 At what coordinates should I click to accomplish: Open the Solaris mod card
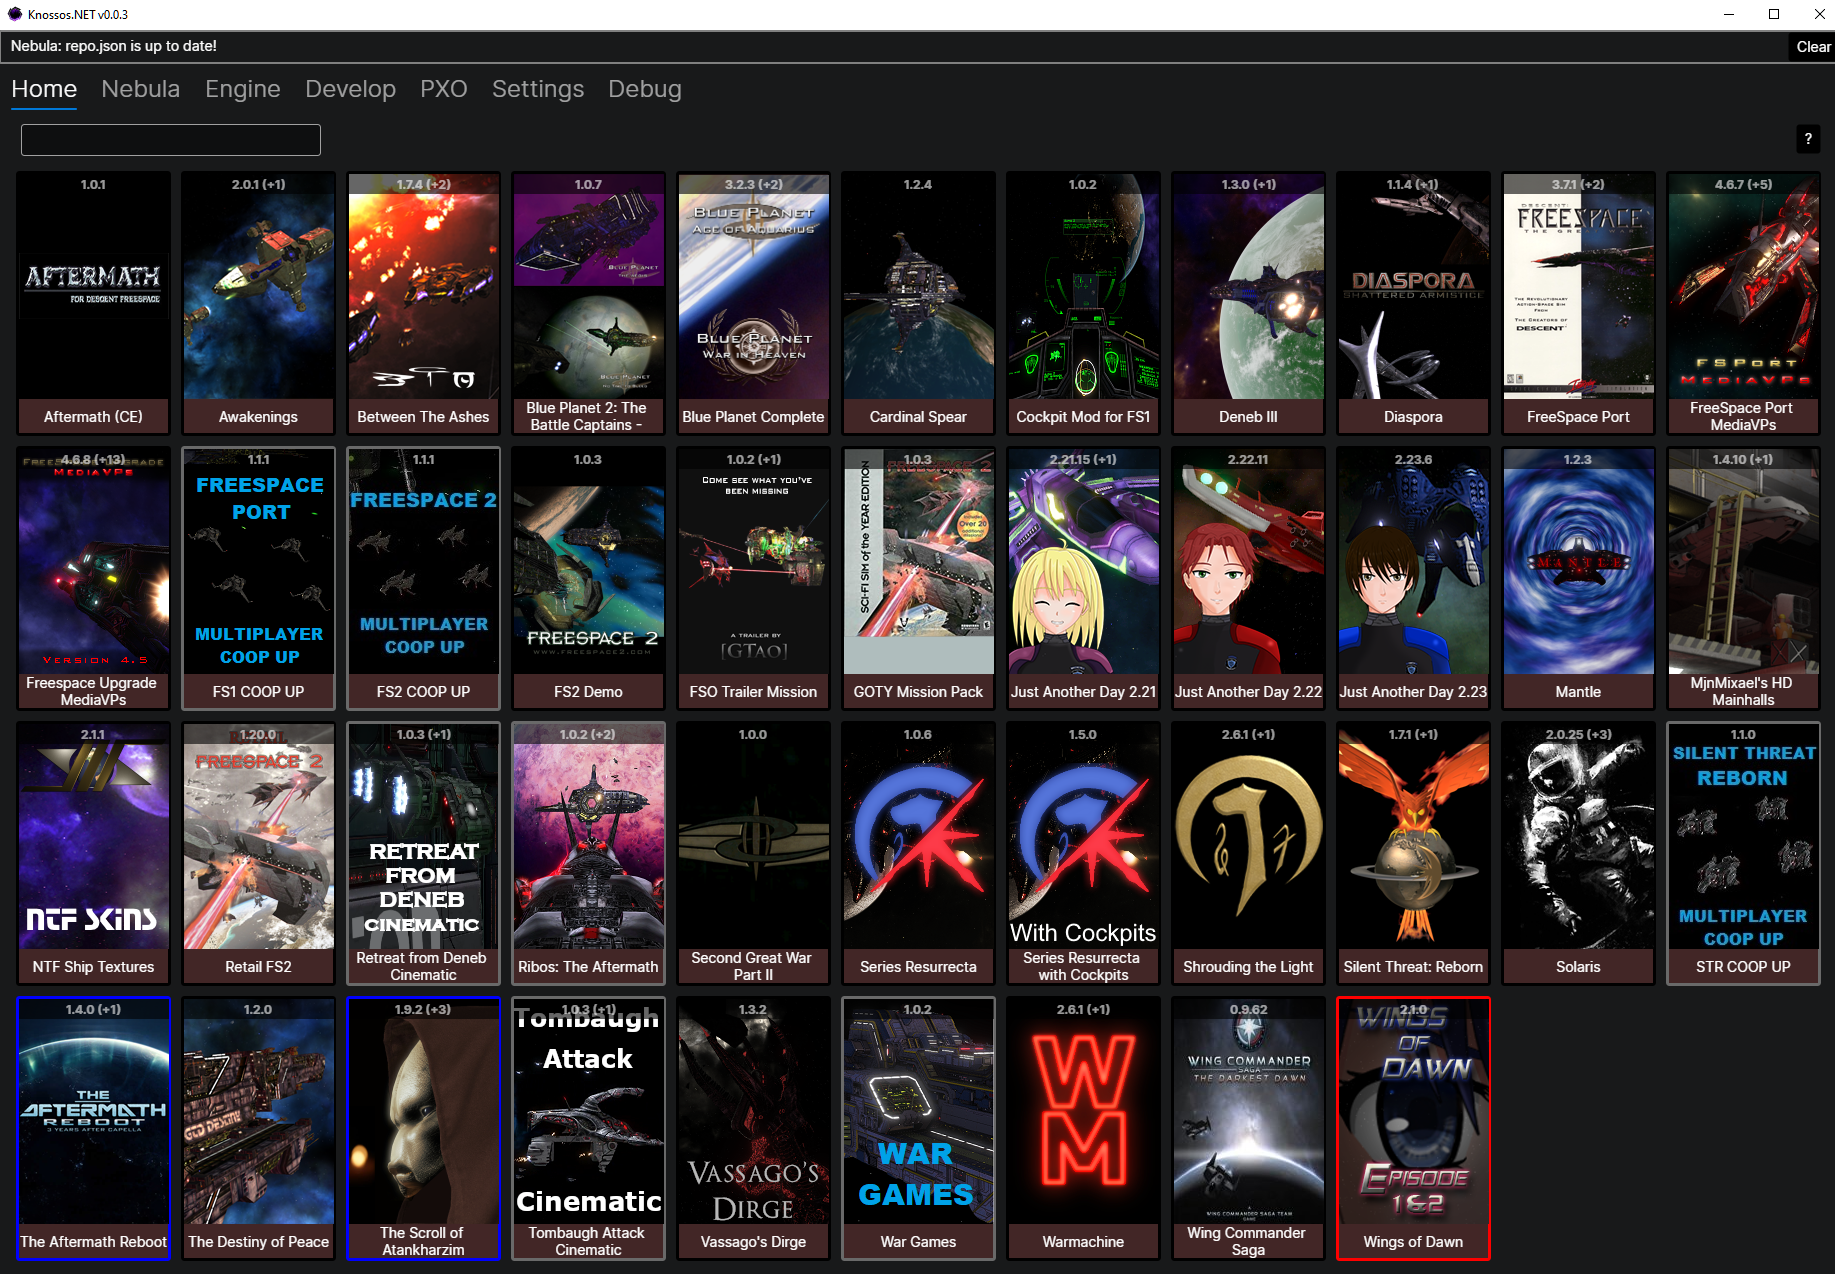coord(1578,853)
